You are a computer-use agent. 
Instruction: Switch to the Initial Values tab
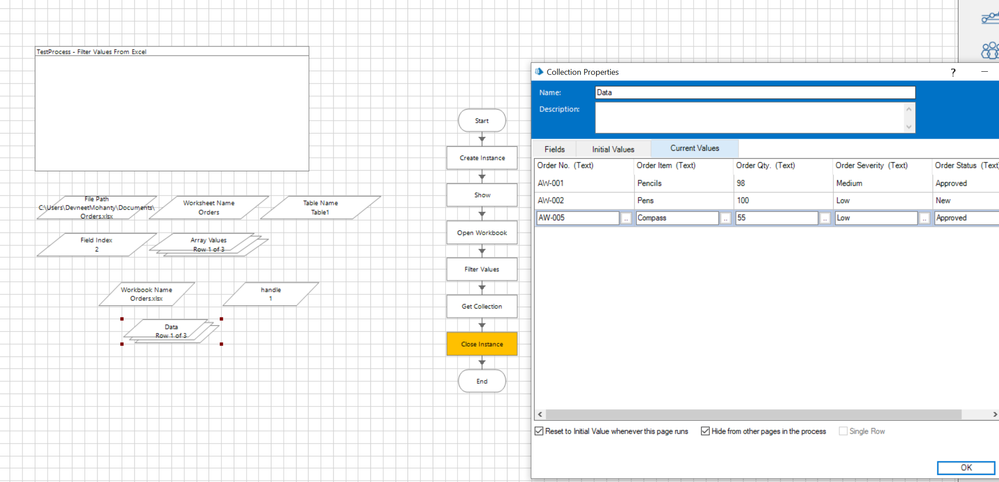613,149
